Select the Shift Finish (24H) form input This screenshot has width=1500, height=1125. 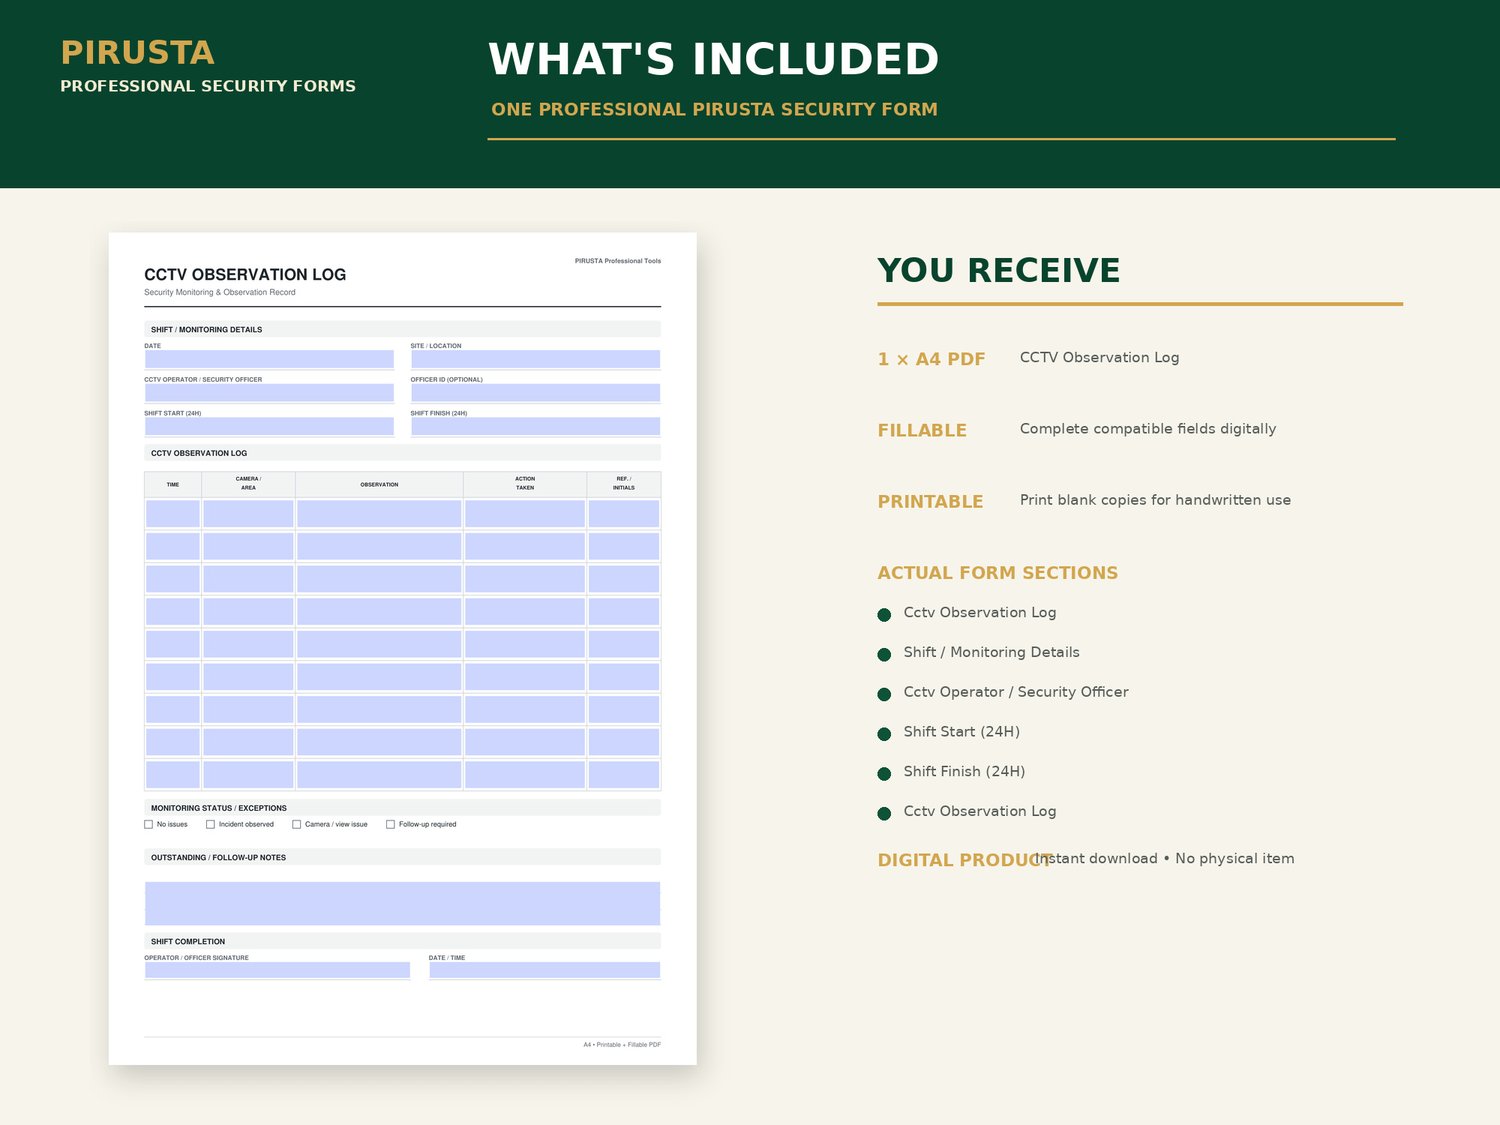(535, 426)
